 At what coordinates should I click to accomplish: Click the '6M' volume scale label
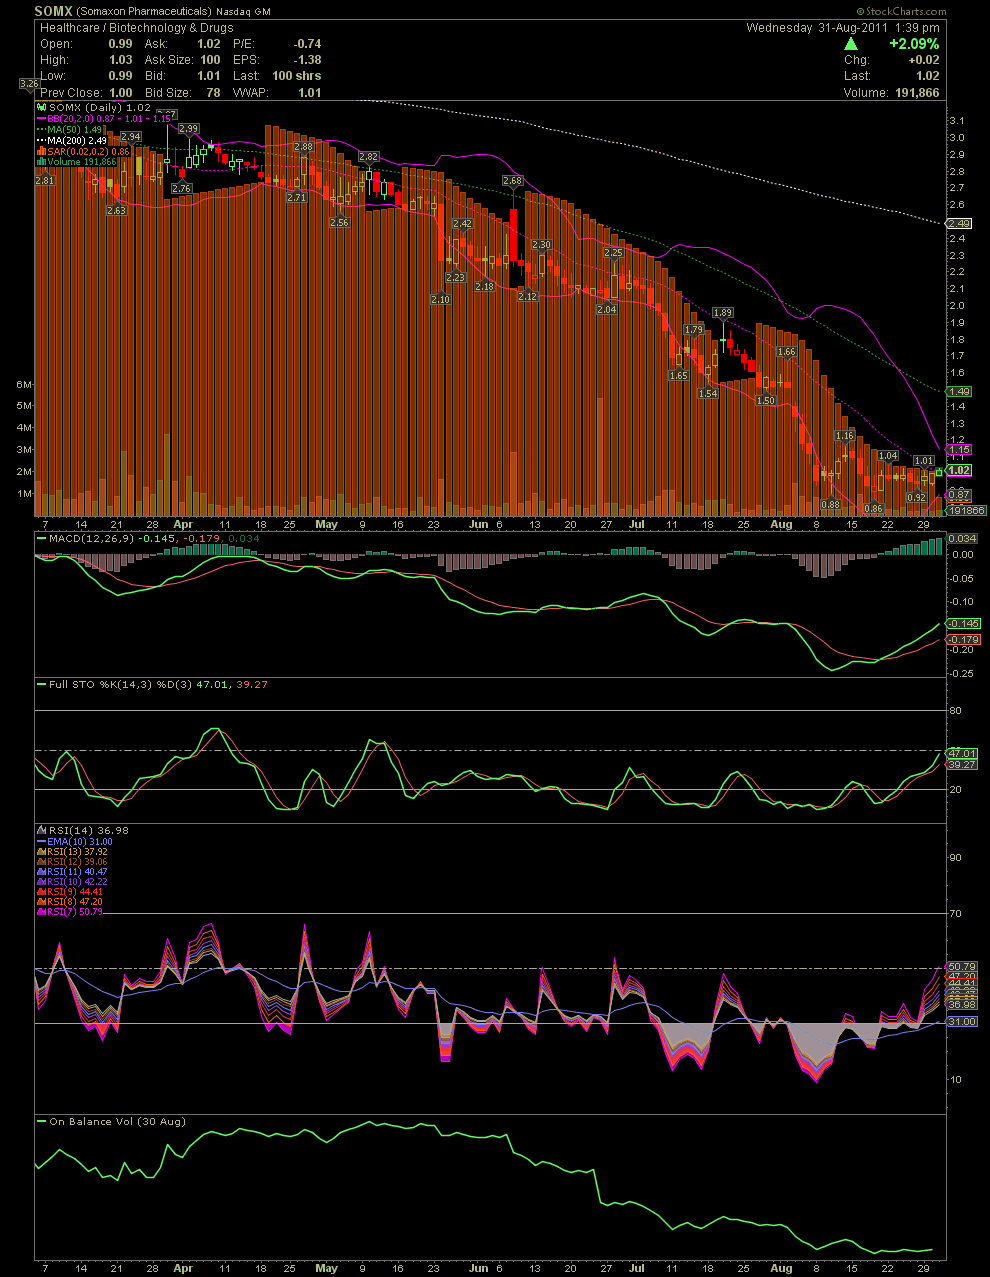point(24,384)
